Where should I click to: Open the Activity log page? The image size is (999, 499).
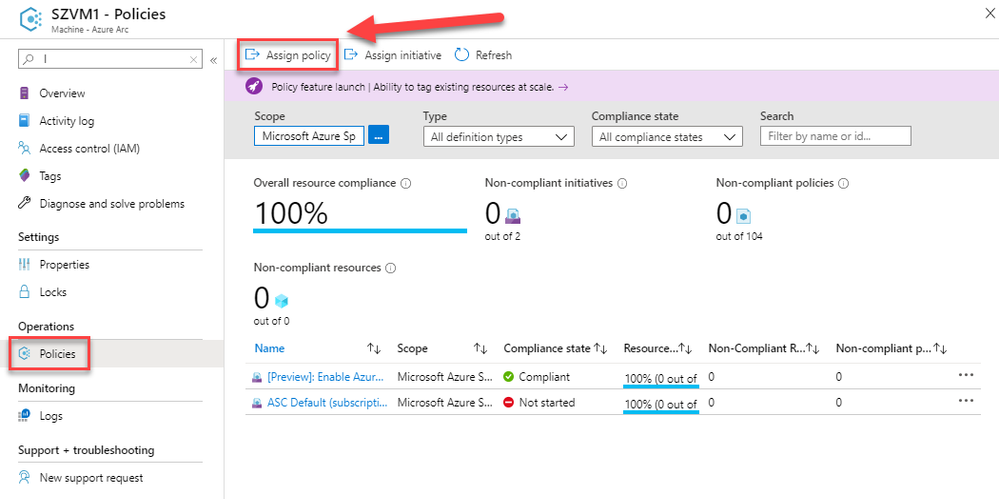coord(66,121)
